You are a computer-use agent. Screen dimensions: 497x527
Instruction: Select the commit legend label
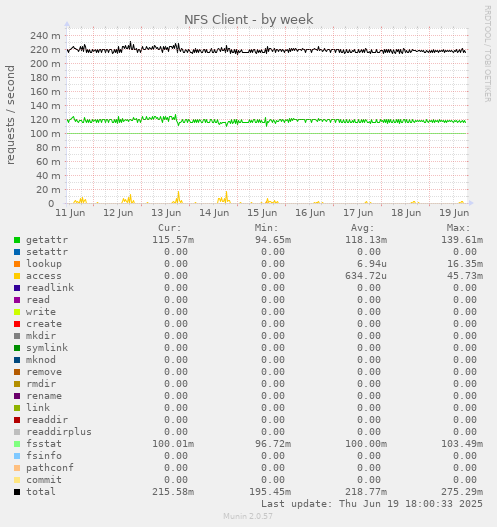[44, 480]
